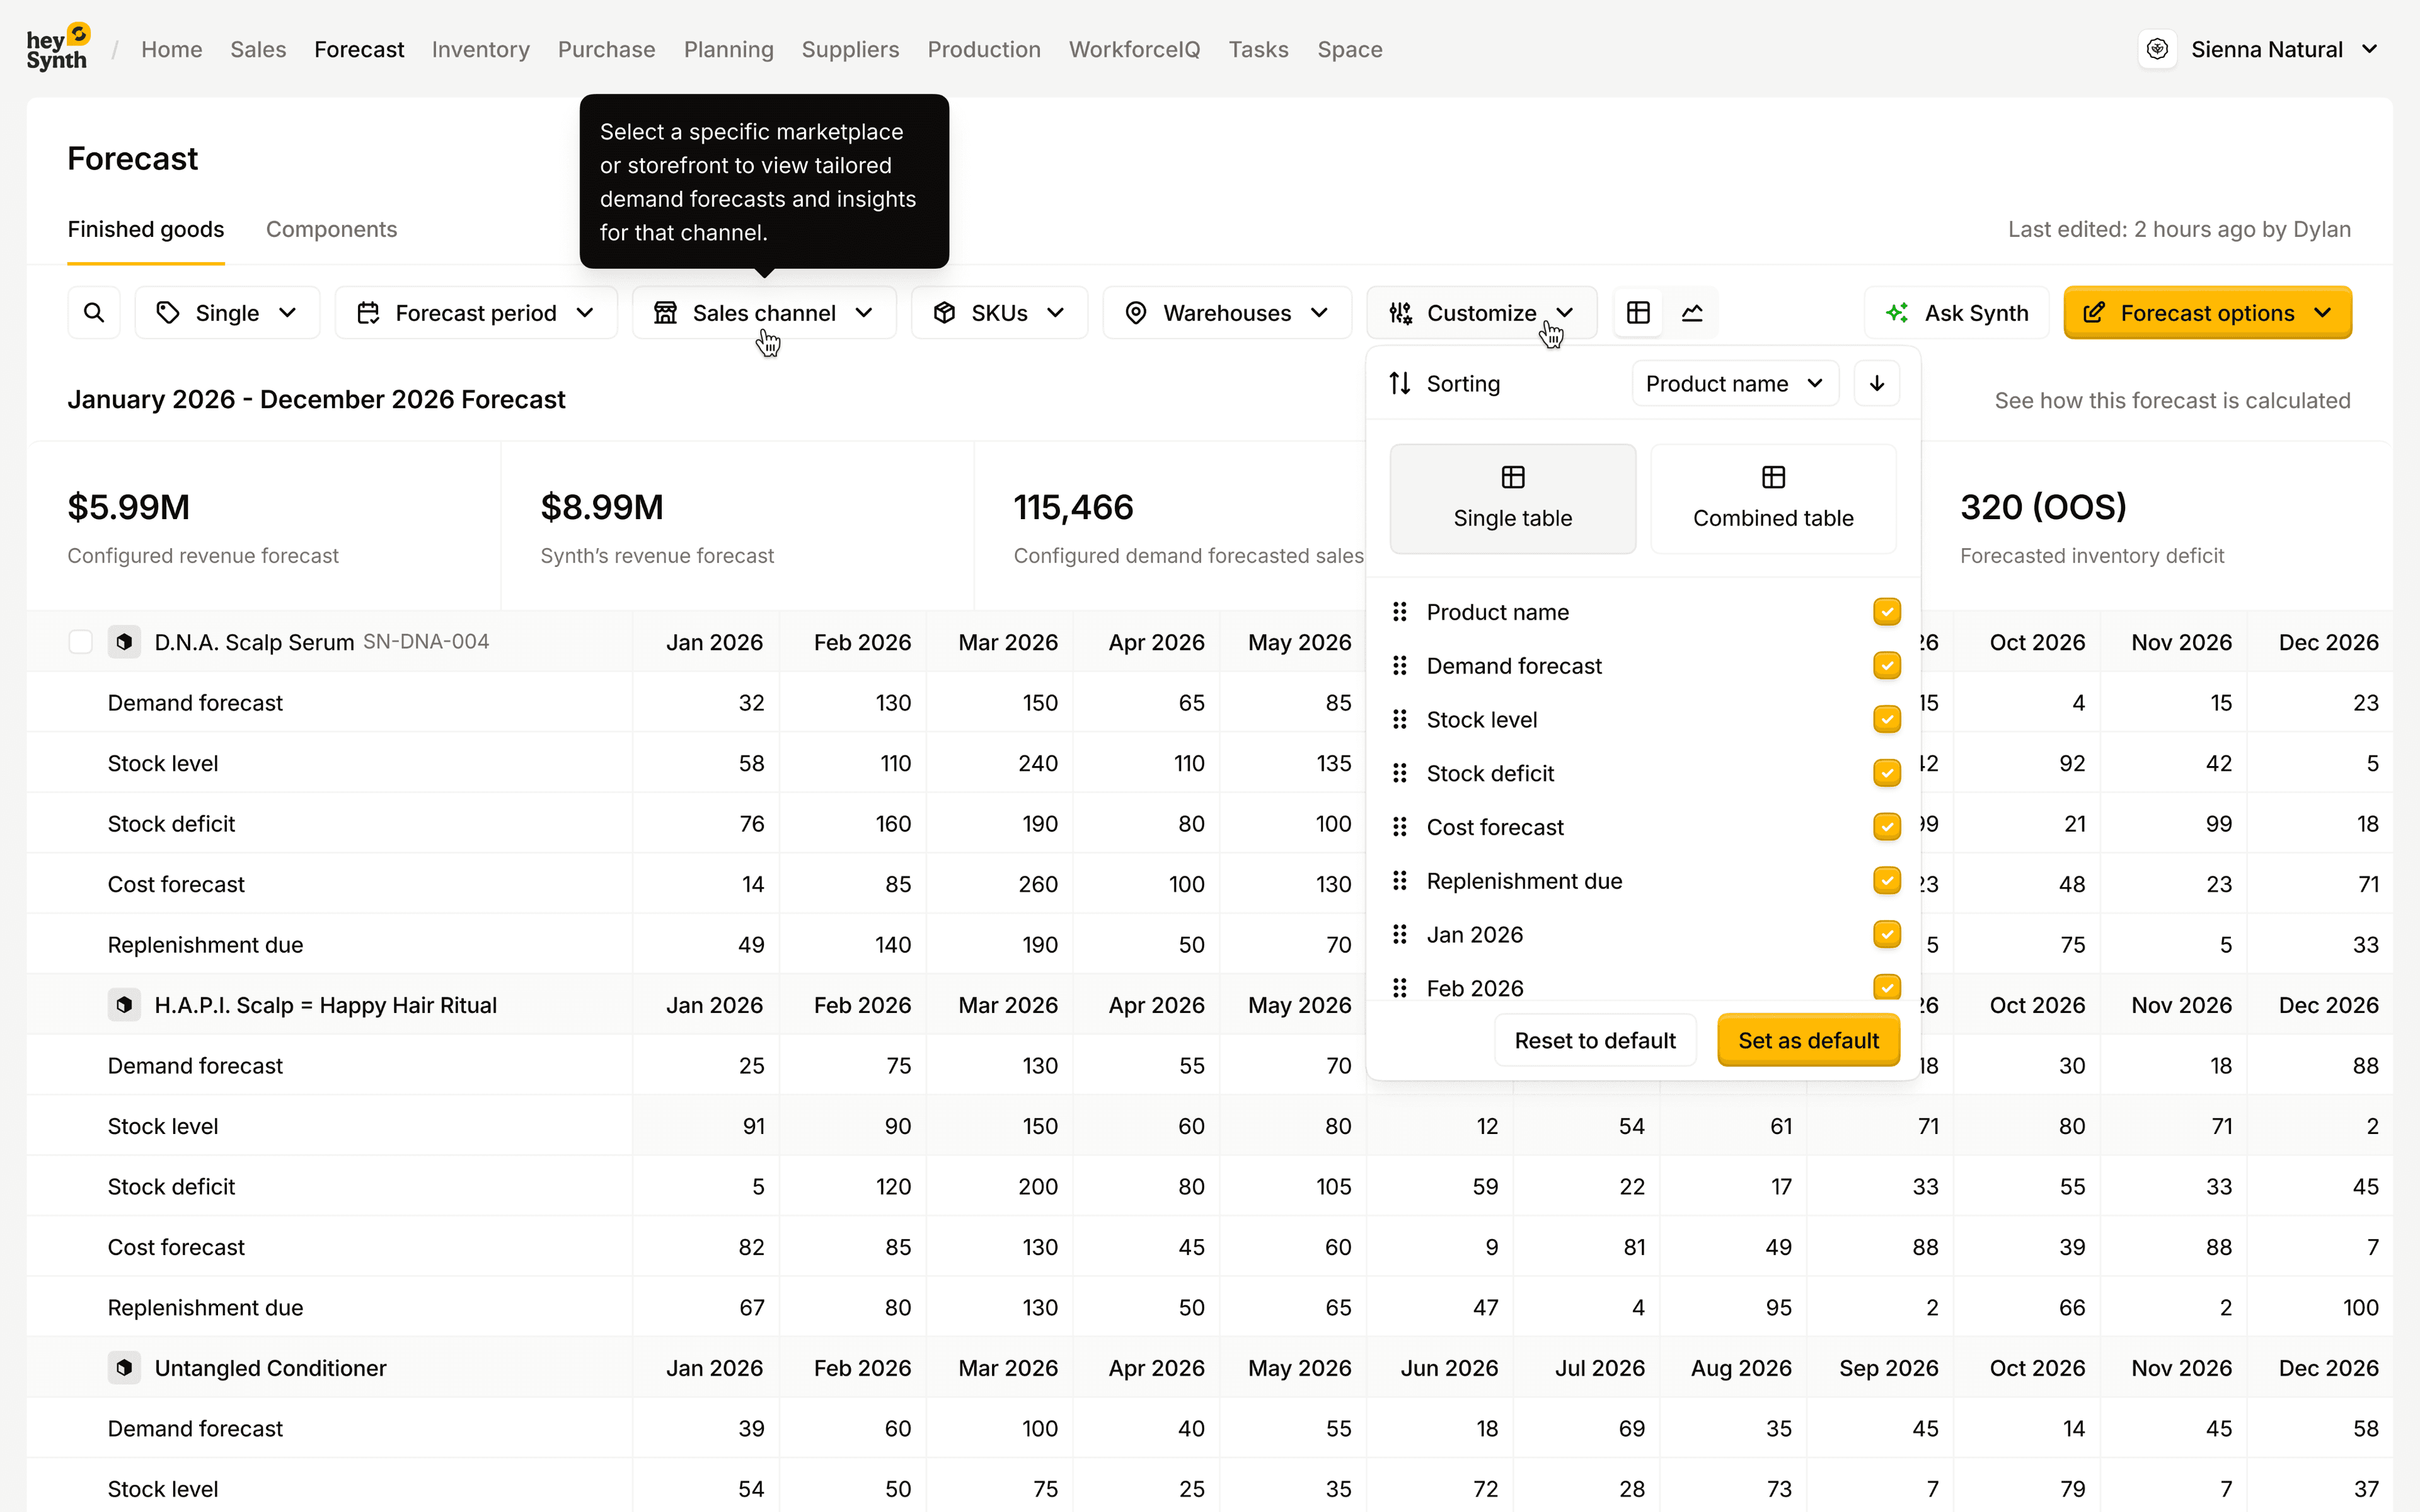
Task: Select the Combined table layout option
Action: [x=1773, y=498]
